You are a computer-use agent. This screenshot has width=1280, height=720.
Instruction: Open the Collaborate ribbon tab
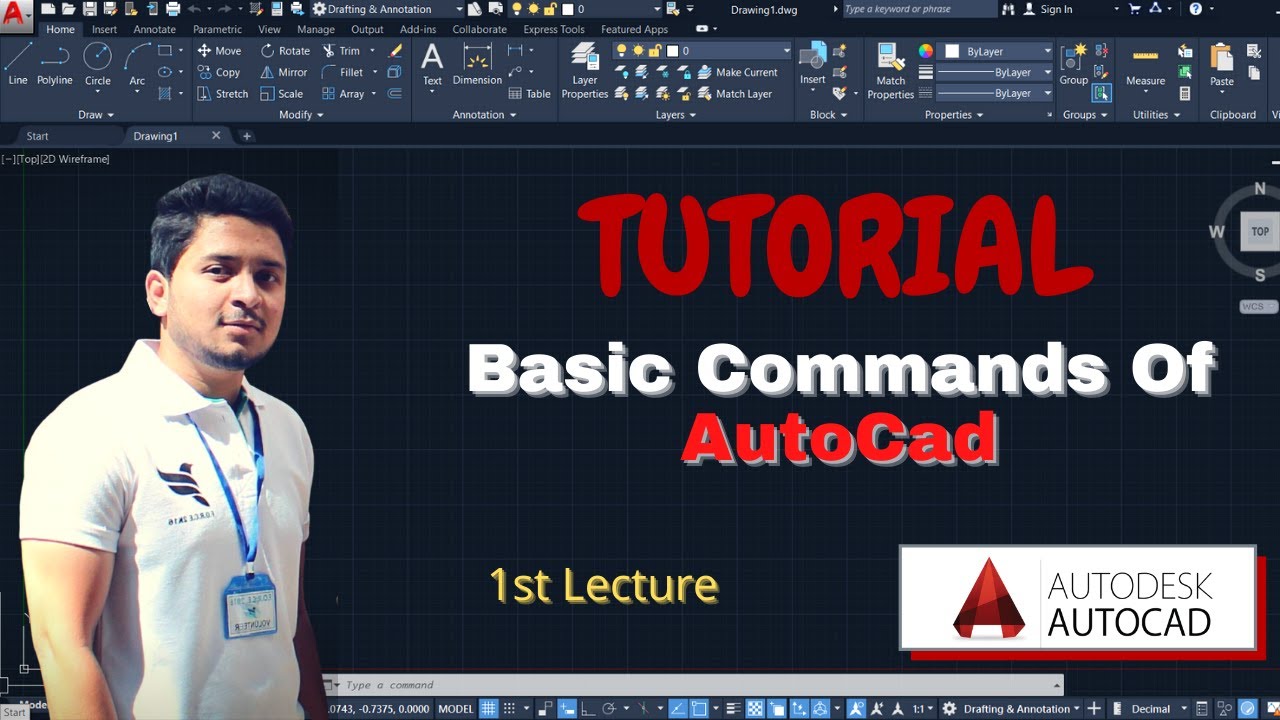pos(479,29)
